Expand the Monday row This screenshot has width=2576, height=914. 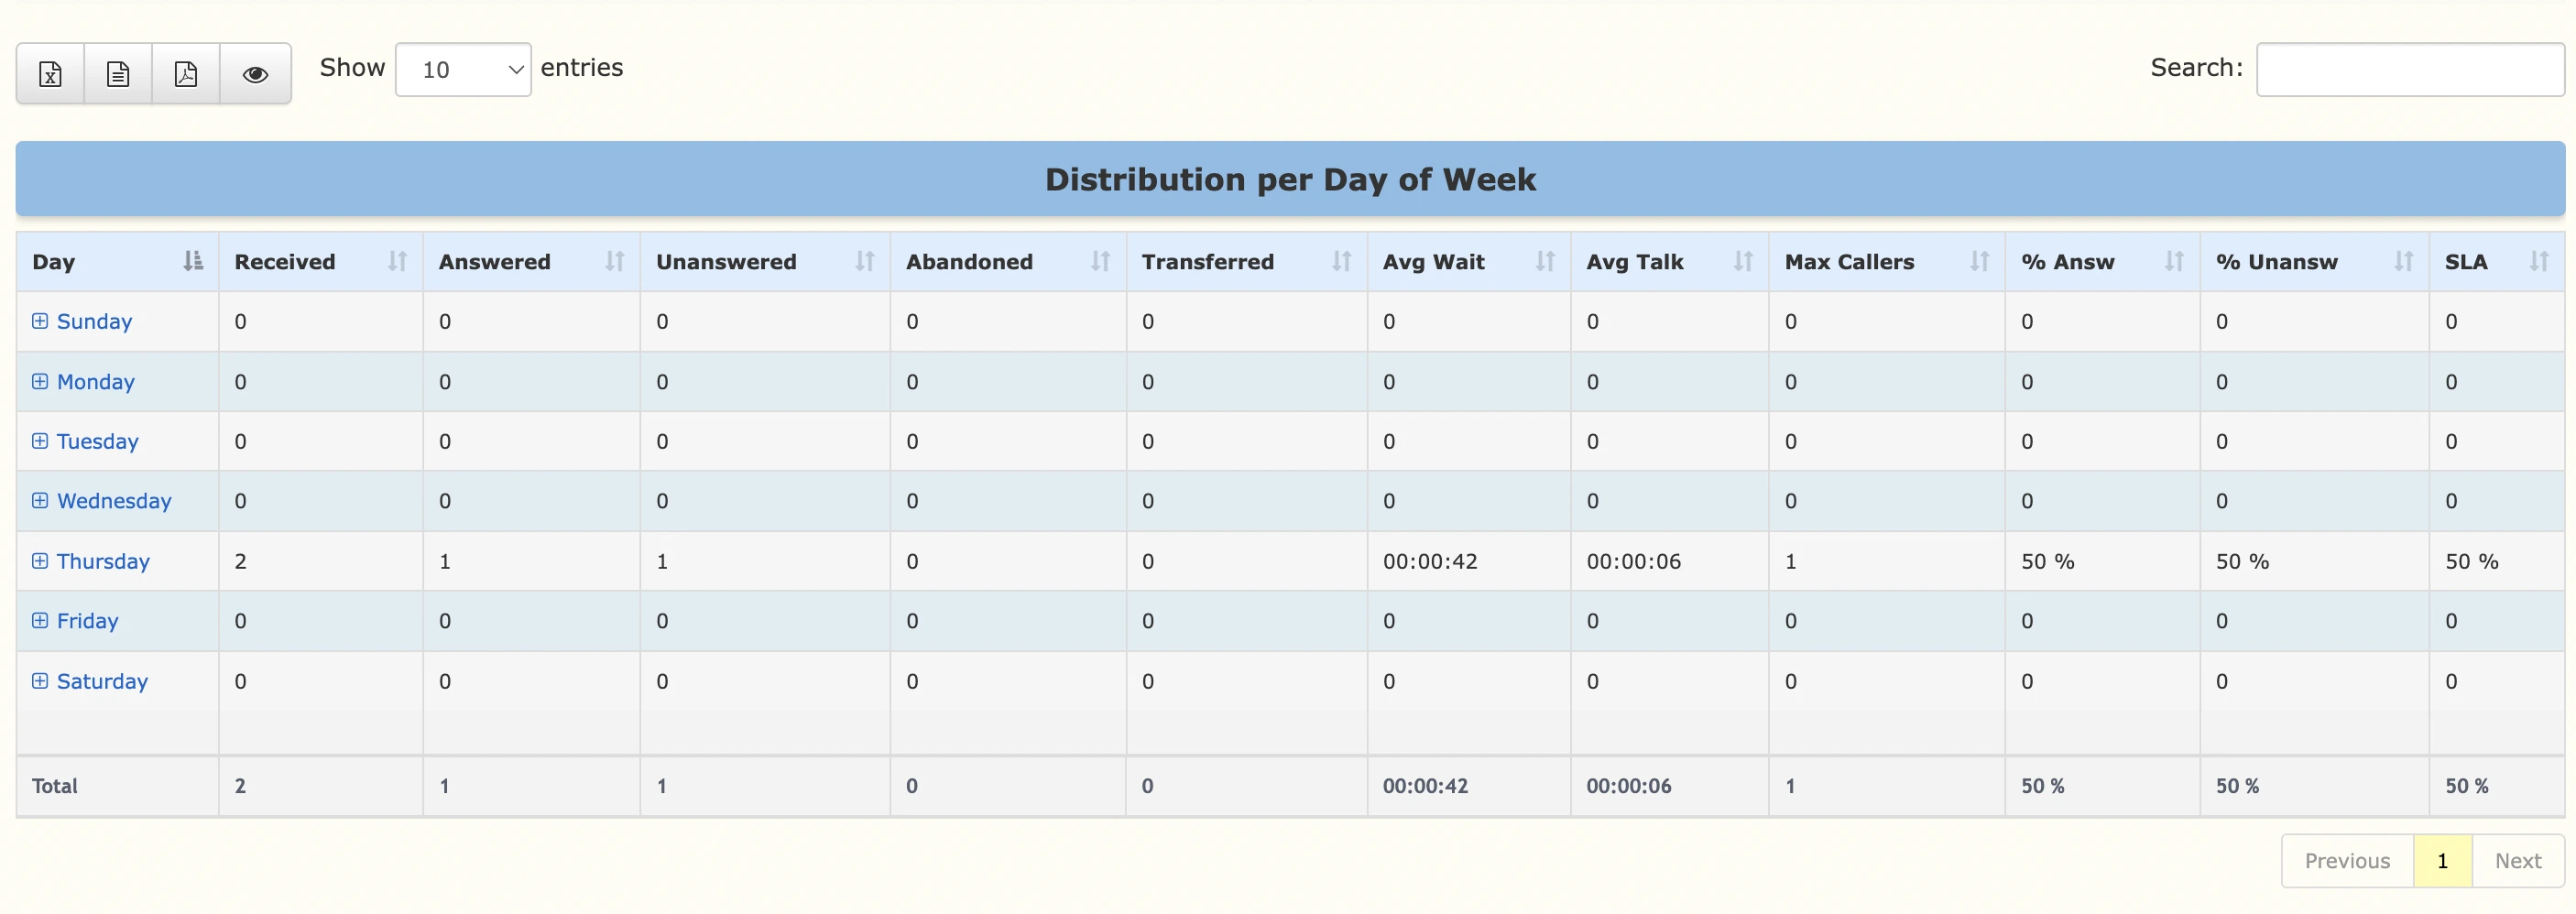(40, 381)
